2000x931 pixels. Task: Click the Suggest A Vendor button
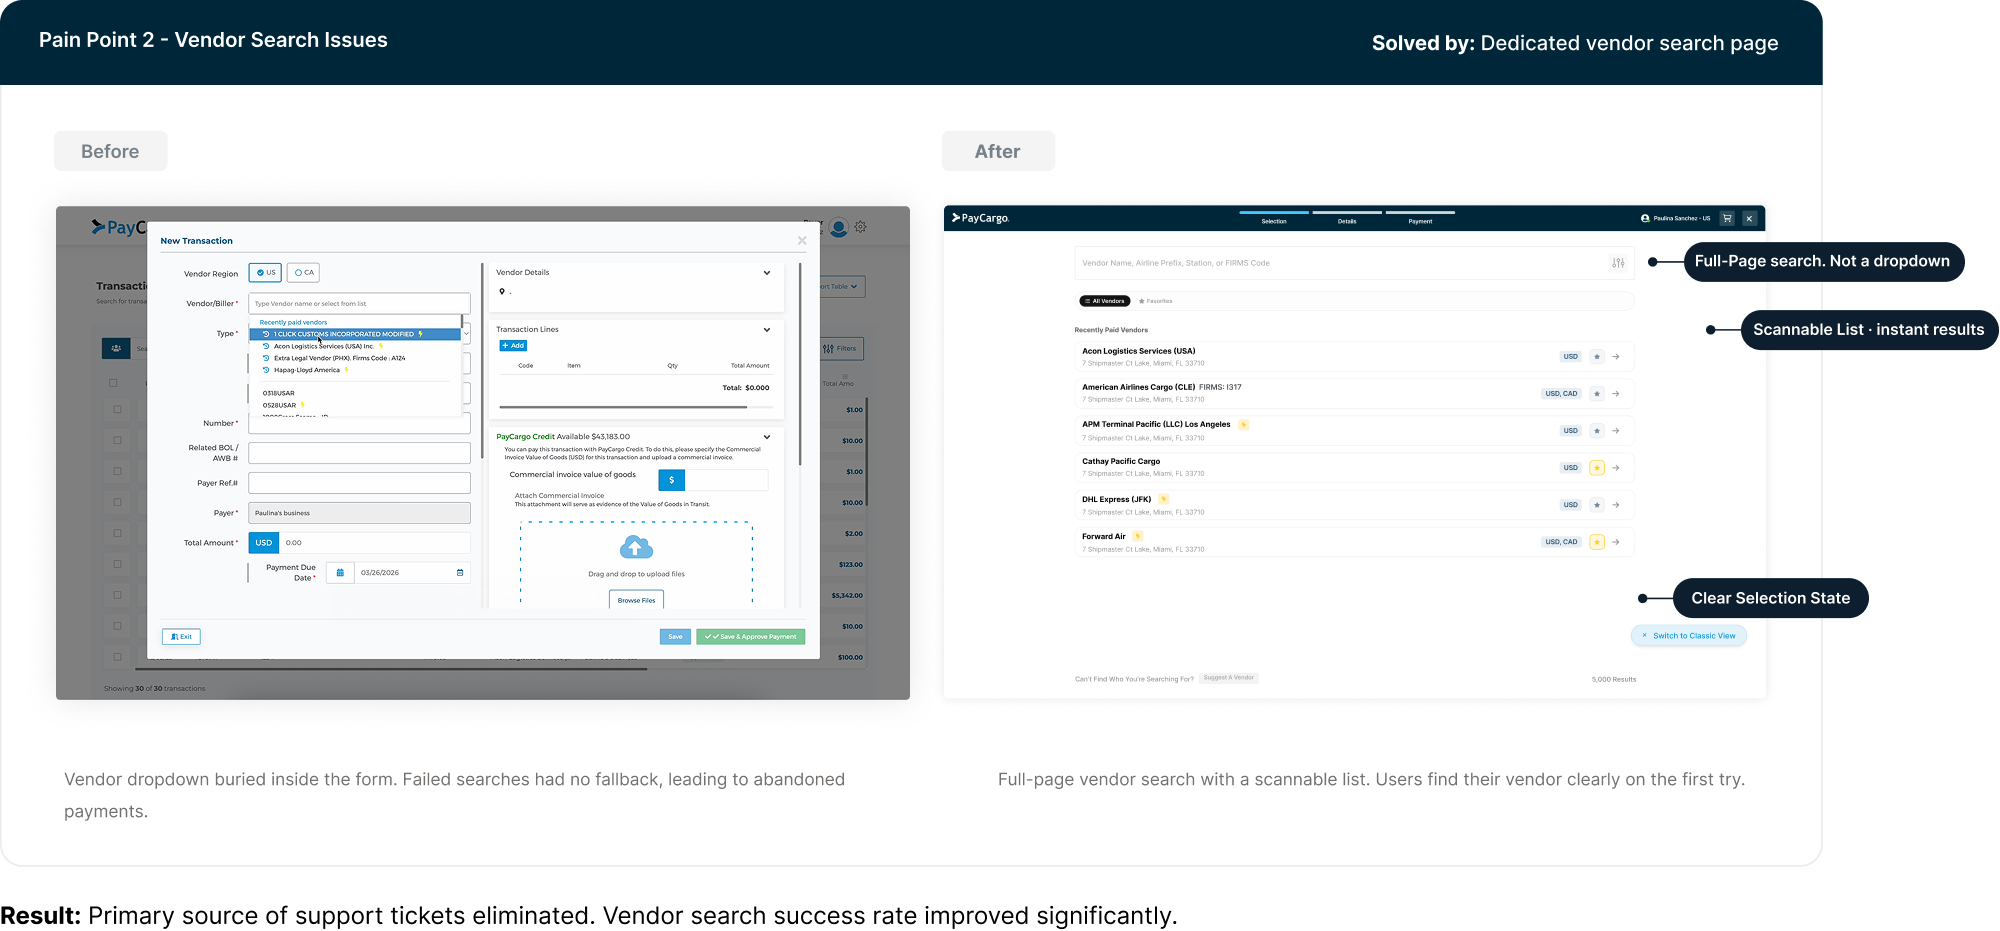tap(1229, 678)
